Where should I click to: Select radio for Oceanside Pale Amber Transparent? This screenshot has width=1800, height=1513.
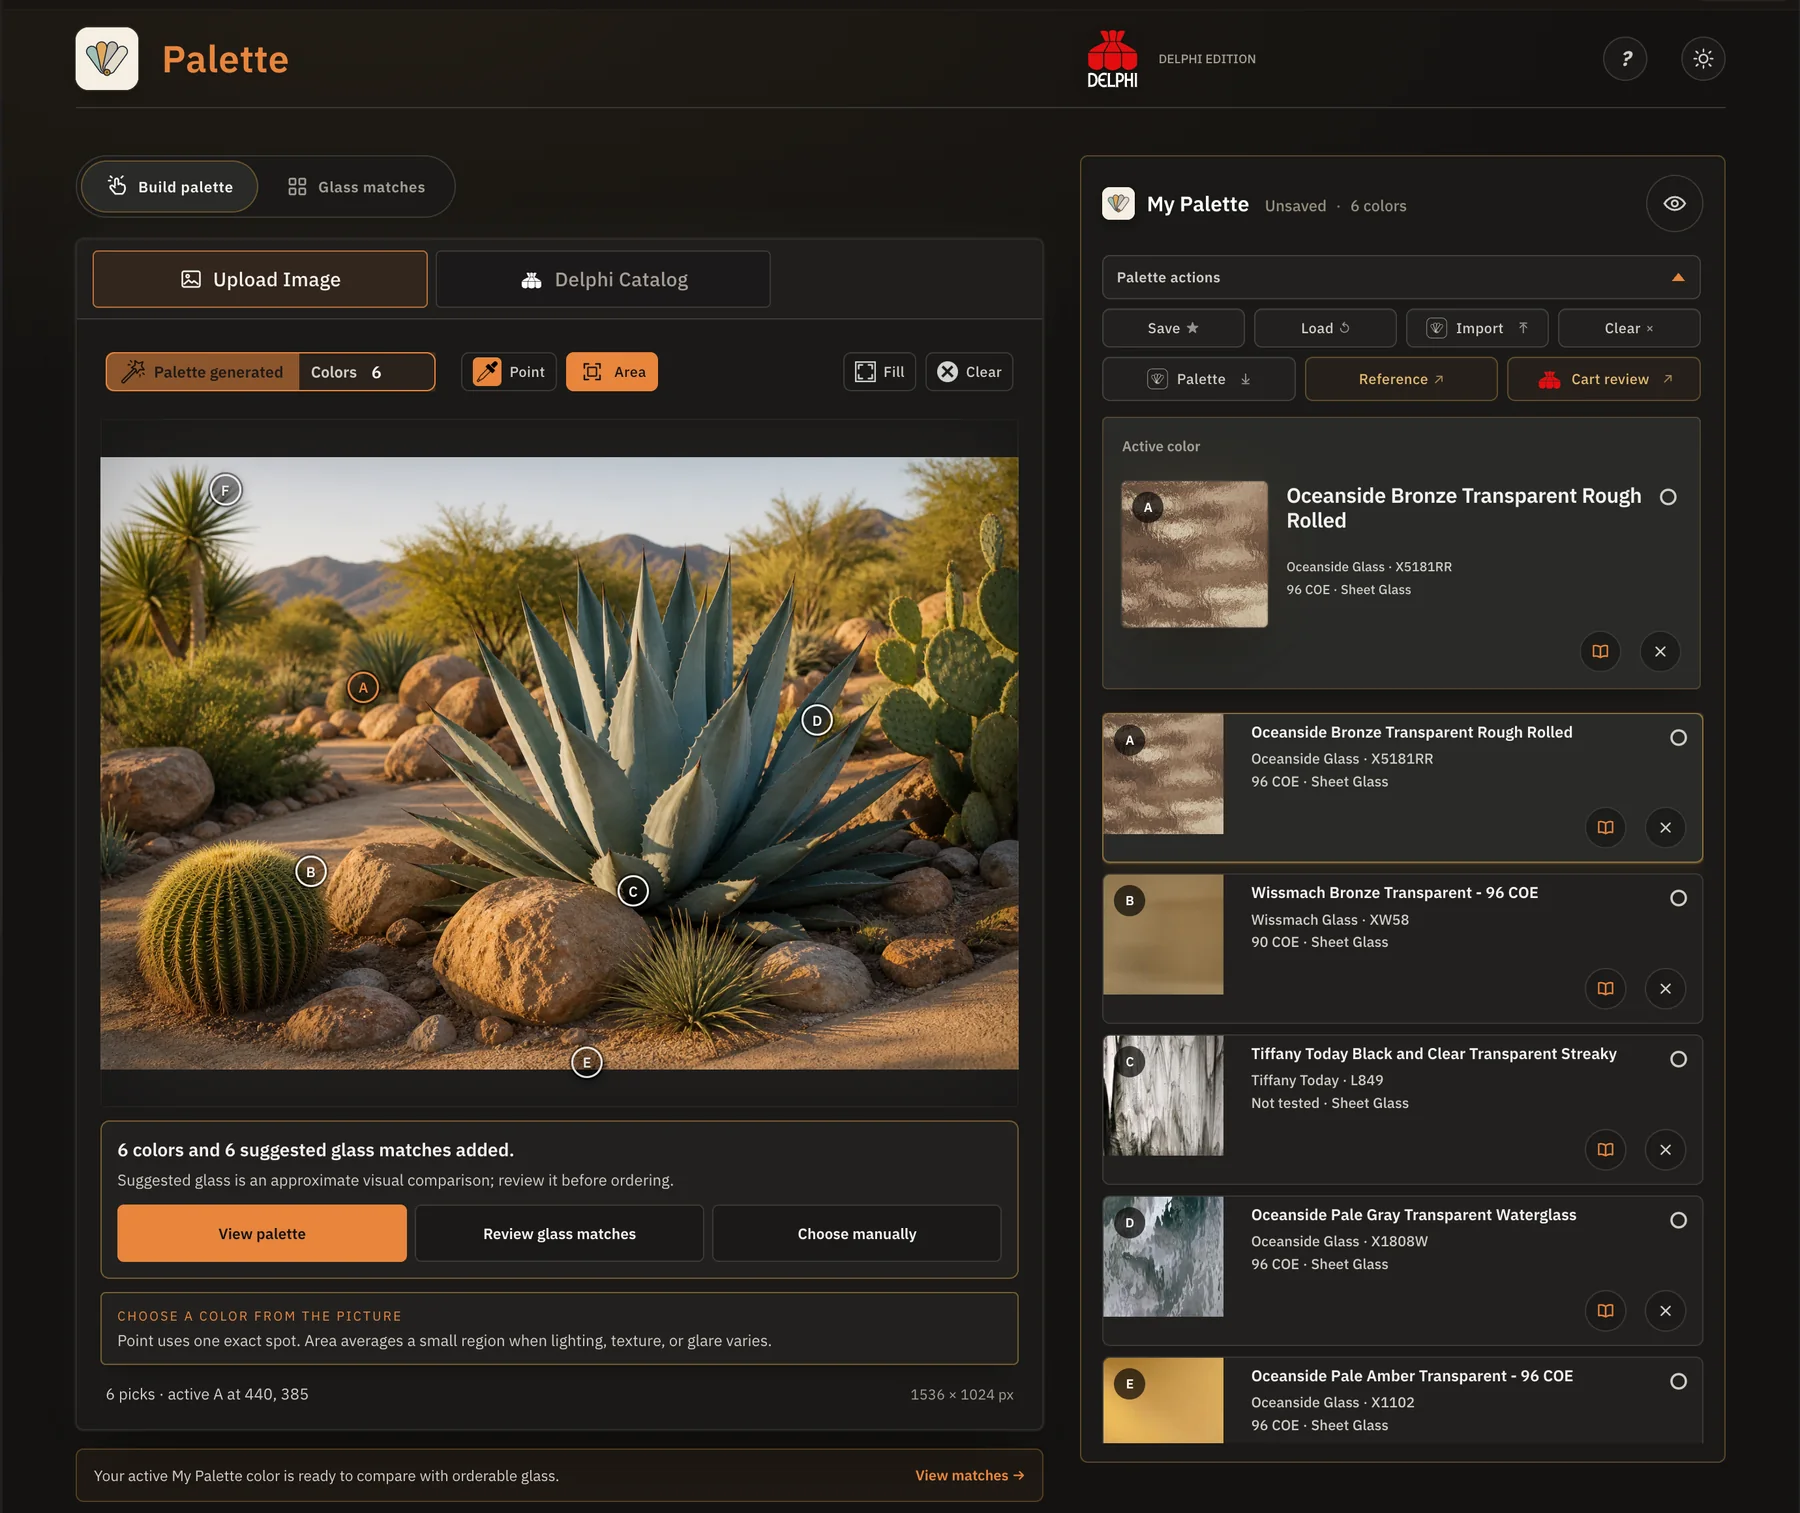[1678, 1381]
